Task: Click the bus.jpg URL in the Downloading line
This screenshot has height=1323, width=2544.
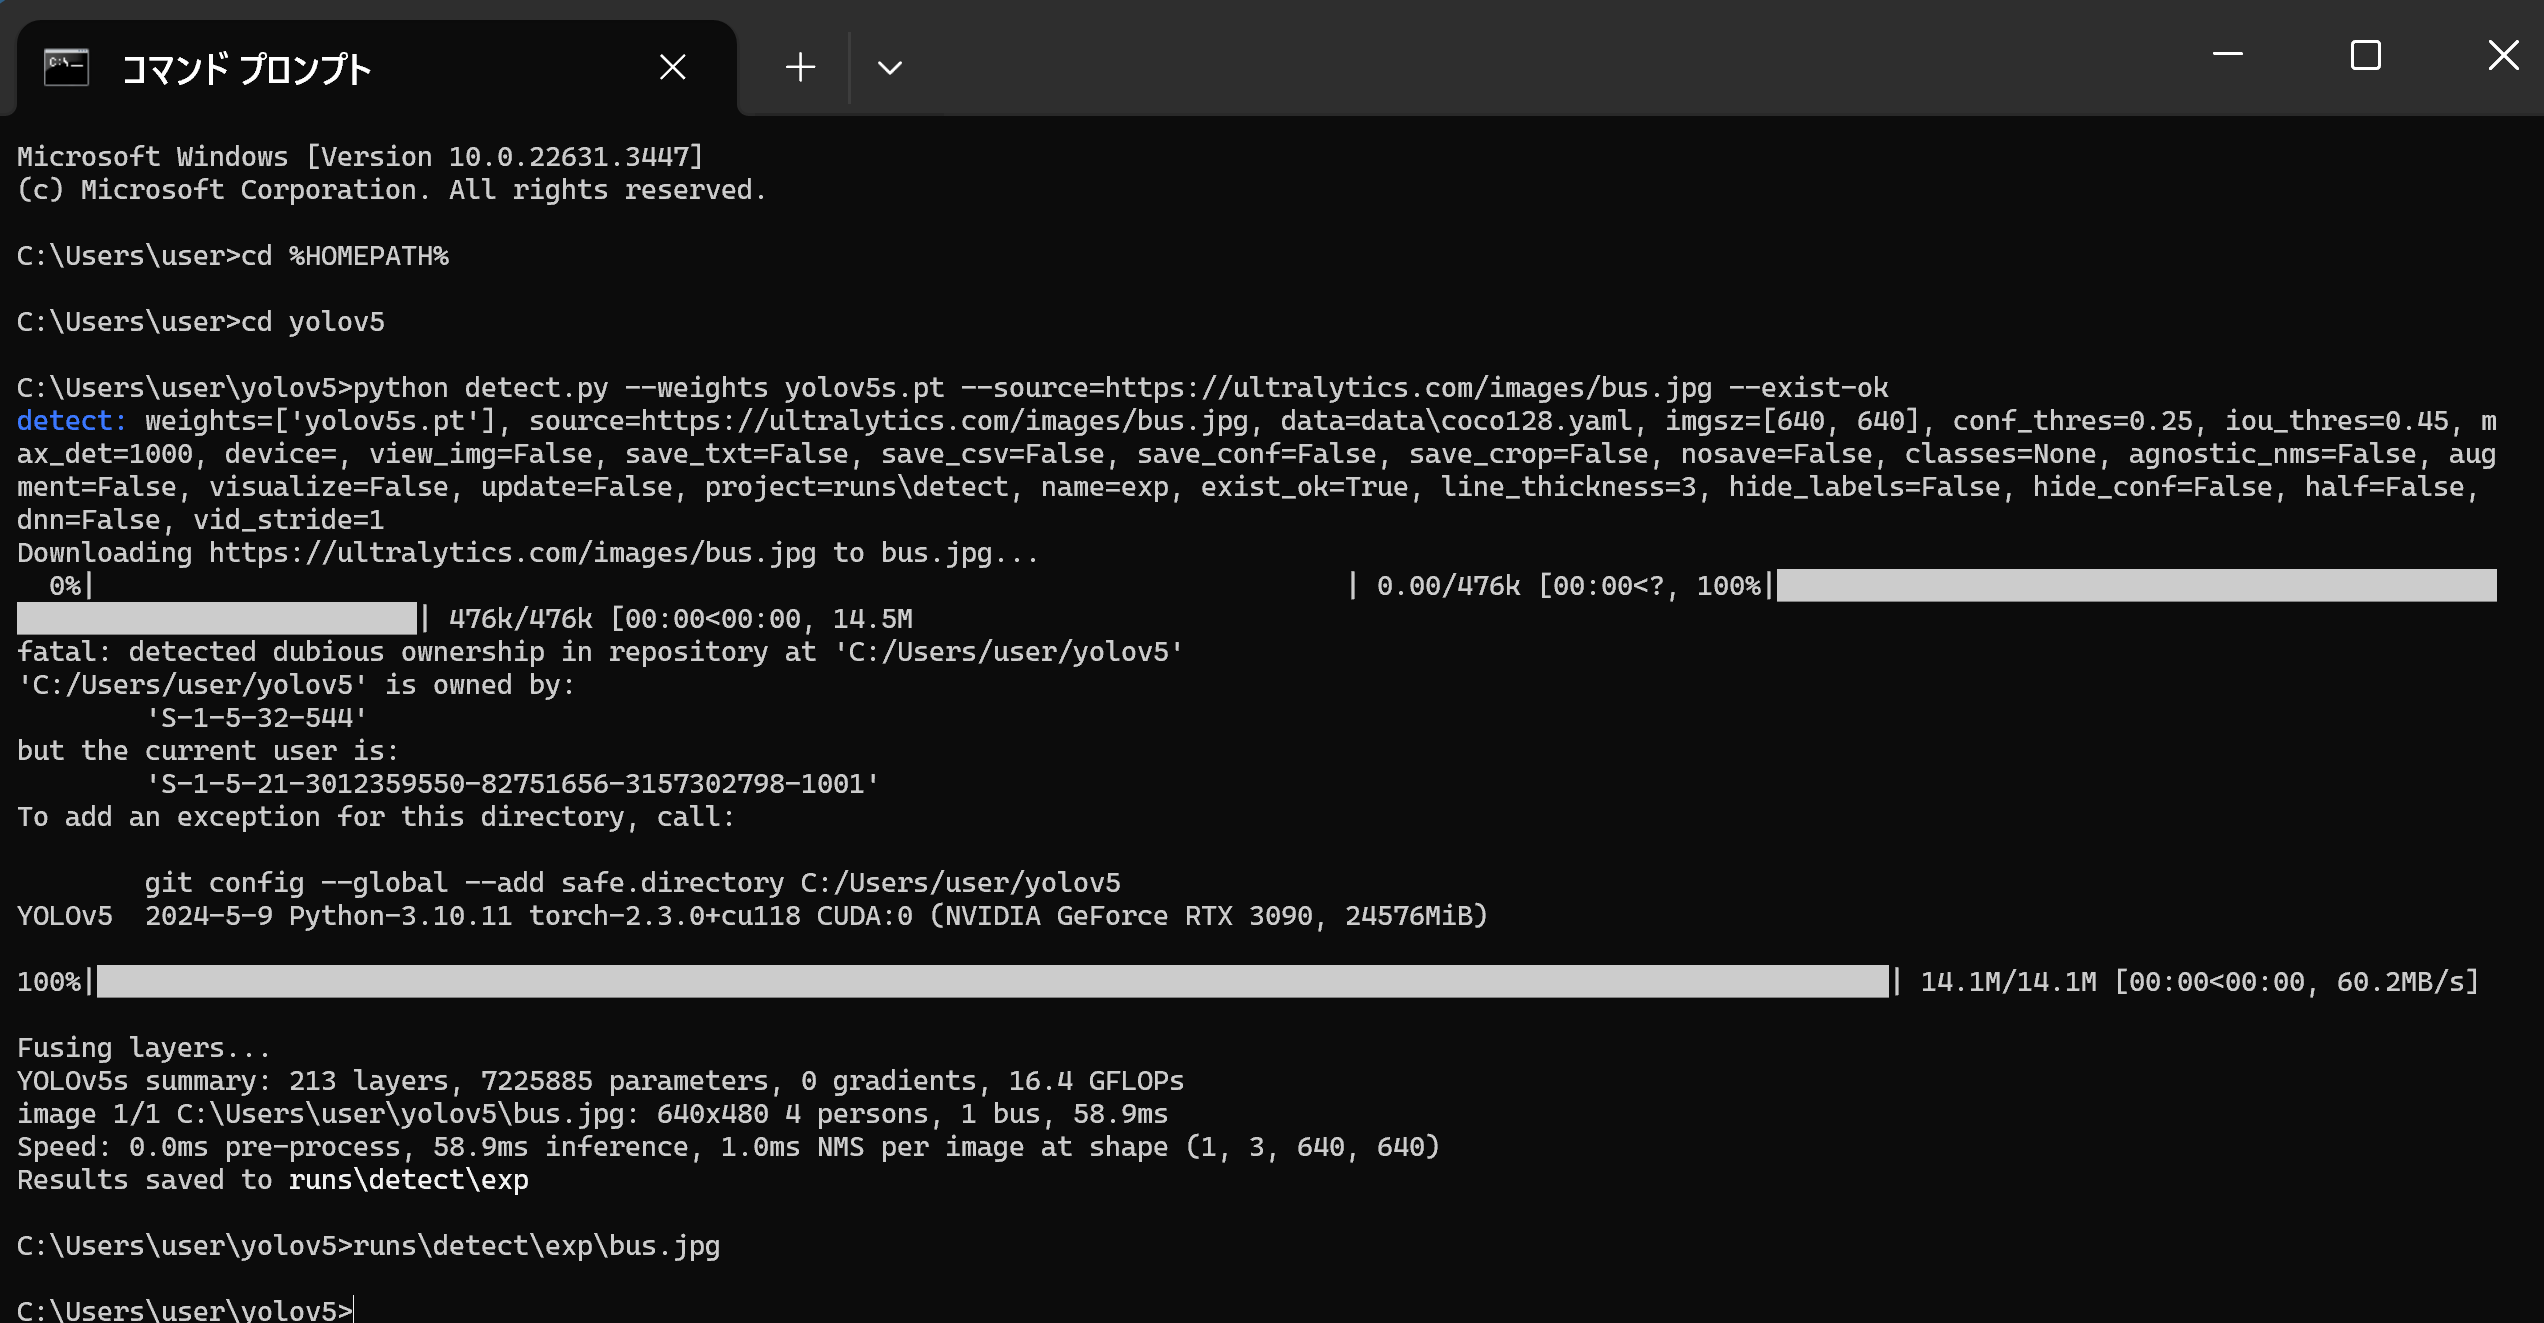Action: (x=512, y=553)
